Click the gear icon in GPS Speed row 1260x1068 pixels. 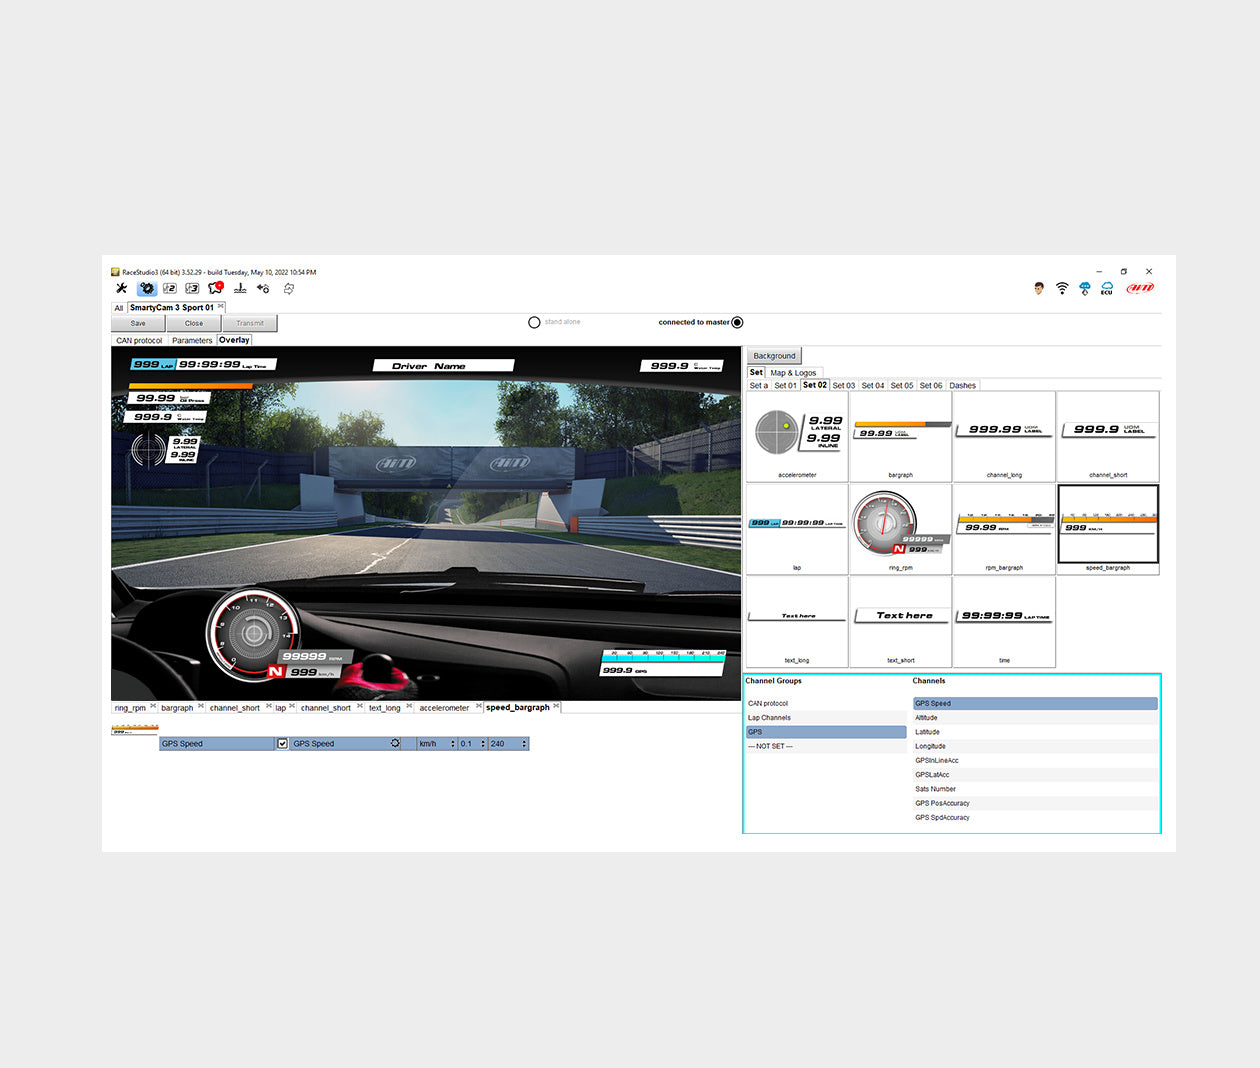(395, 744)
